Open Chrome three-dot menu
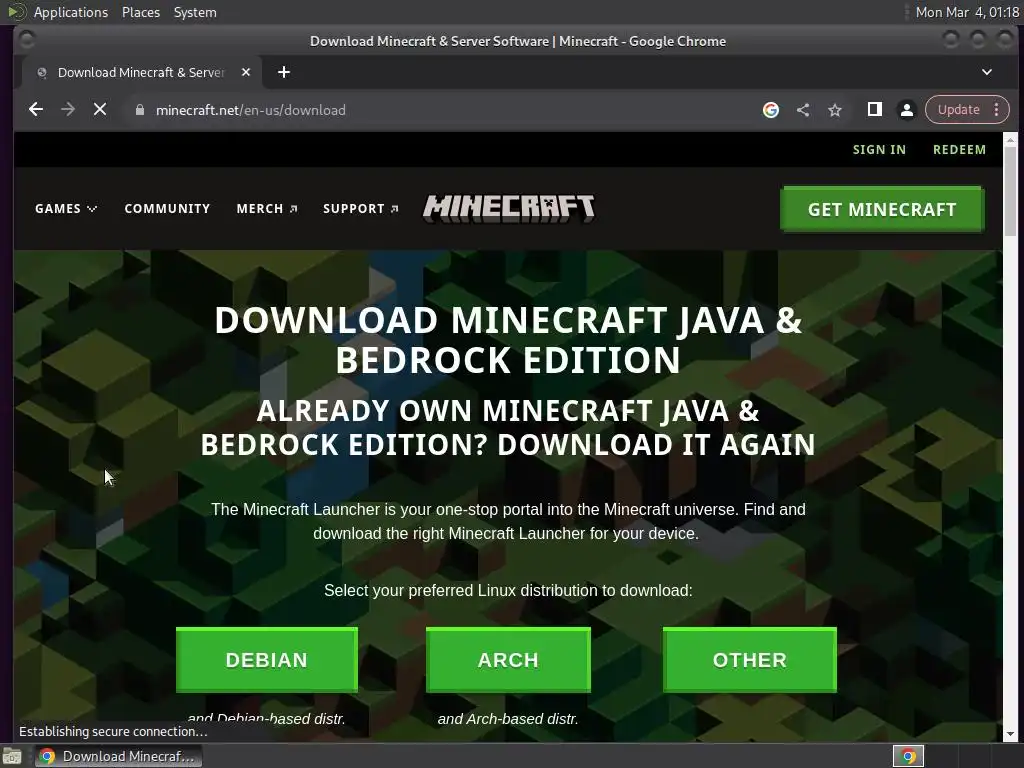 pyautogui.click(x=997, y=110)
